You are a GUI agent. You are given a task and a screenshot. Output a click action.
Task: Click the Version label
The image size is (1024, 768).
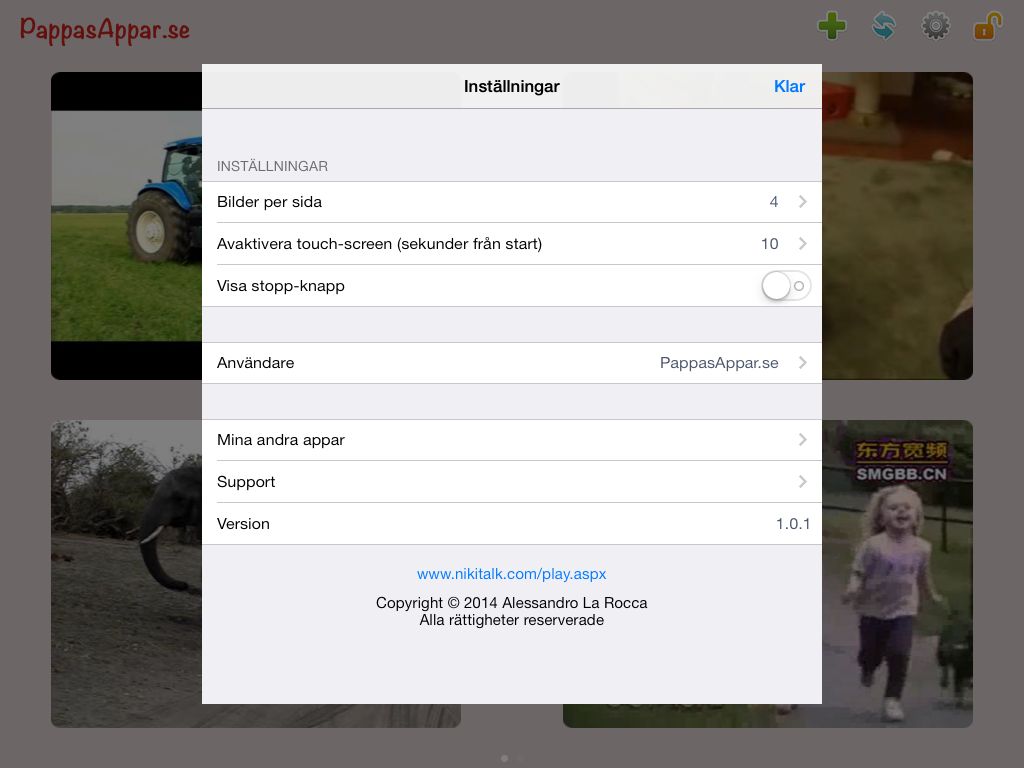point(243,524)
